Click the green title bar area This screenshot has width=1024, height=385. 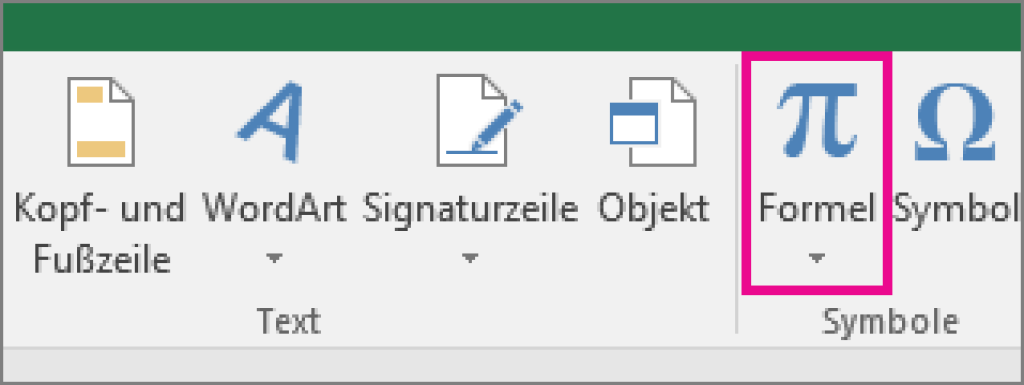(x=512, y=27)
